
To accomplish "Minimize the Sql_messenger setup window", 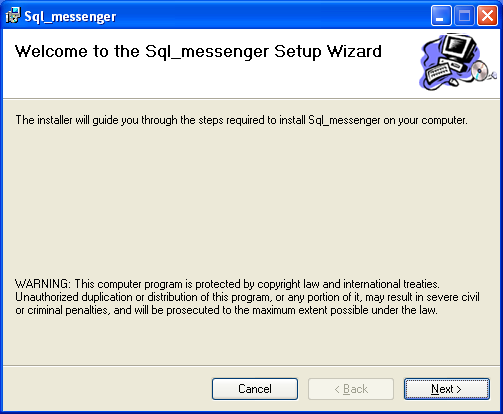I will point(441,15).
